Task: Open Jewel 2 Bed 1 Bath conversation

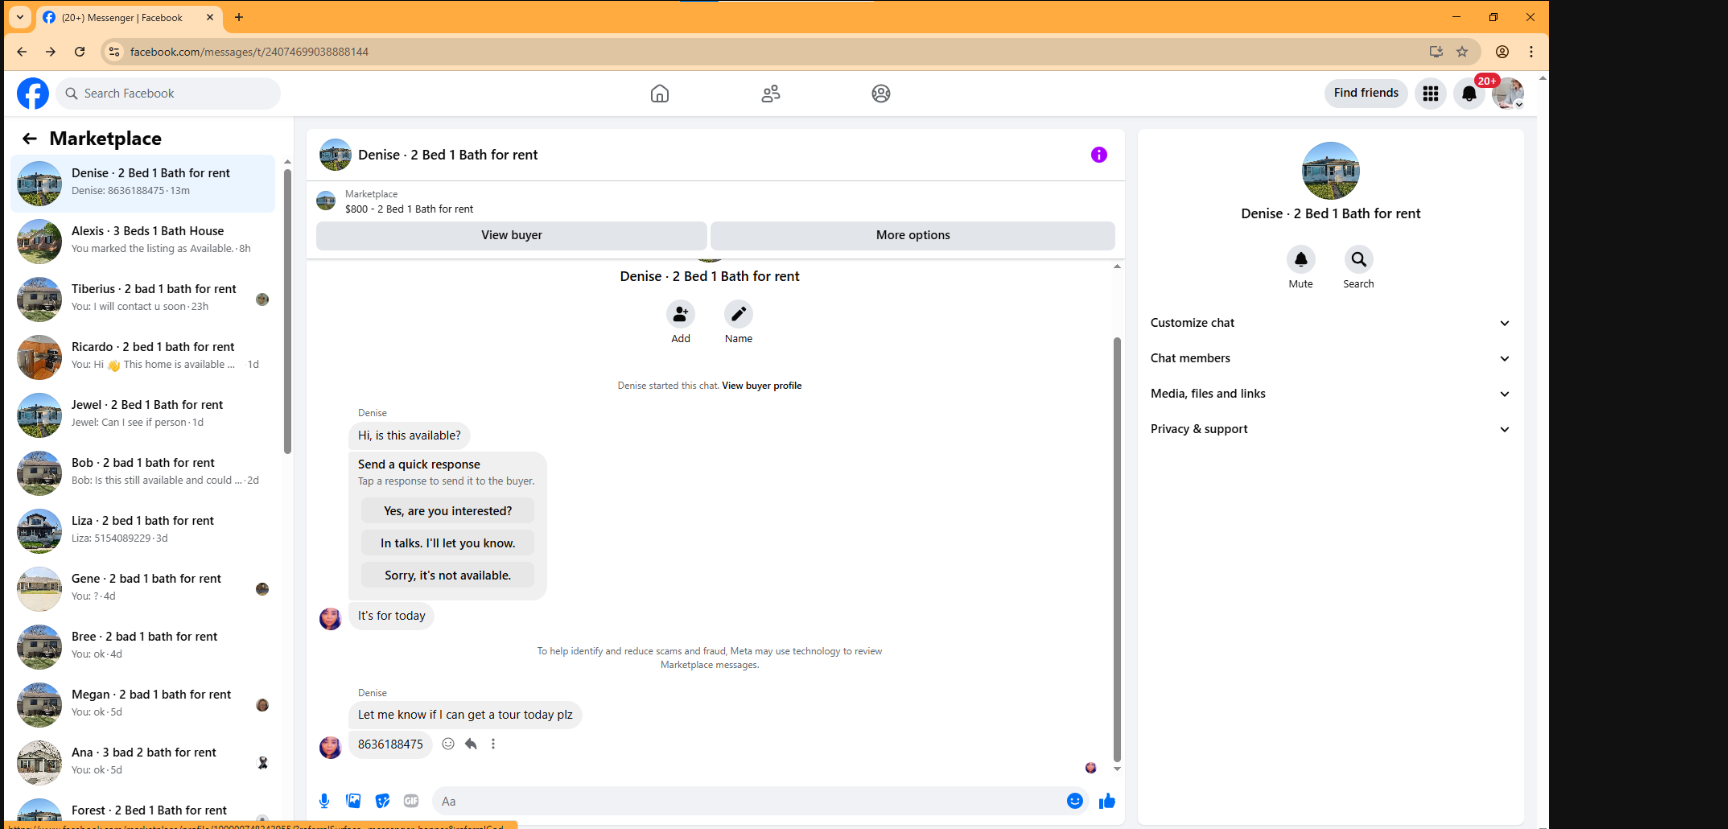Action: pyautogui.click(x=143, y=415)
